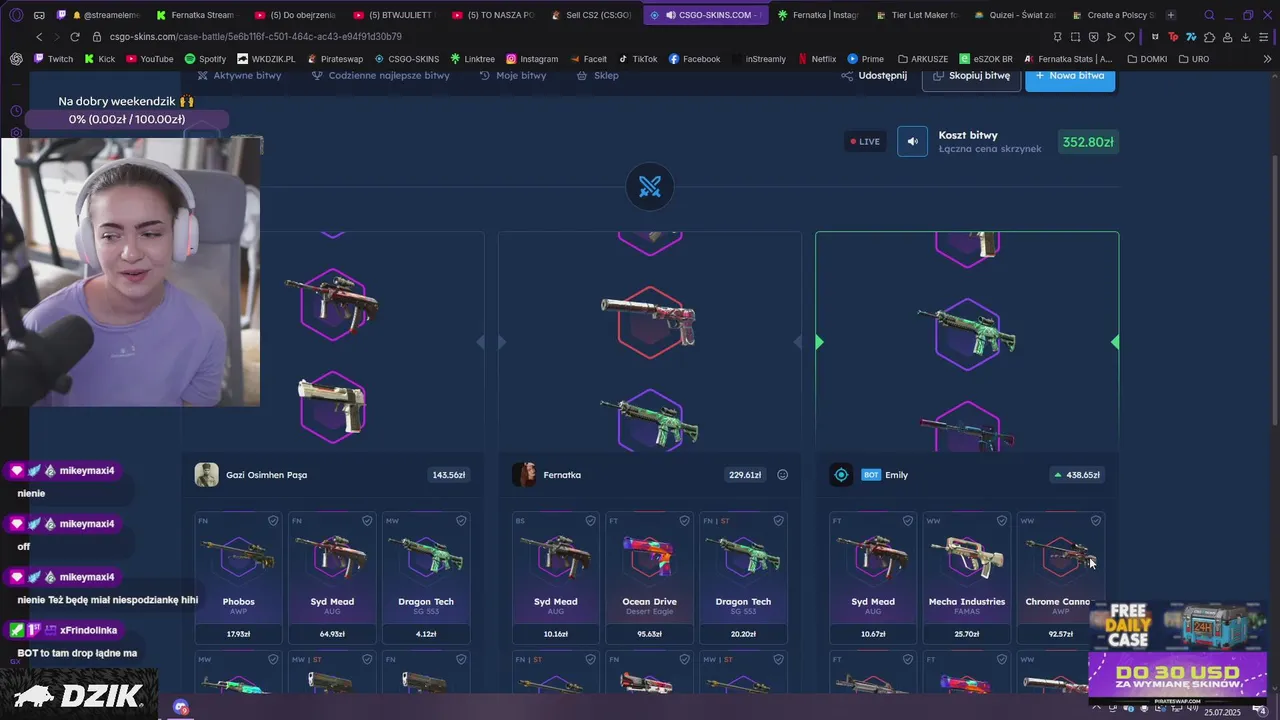The height and width of the screenshot is (720, 1280).
Task: Open a new browser tab
Action: point(1171,15)
